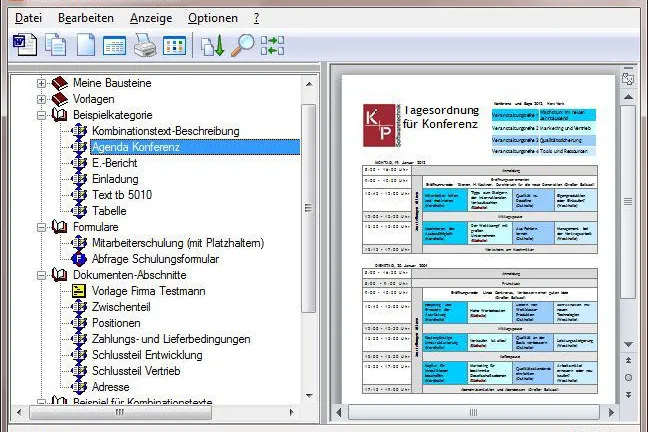Click the circle icon below preview scrollbar
Image resolution: width=648 pixels, height=432 pixels.
[628, 377]
